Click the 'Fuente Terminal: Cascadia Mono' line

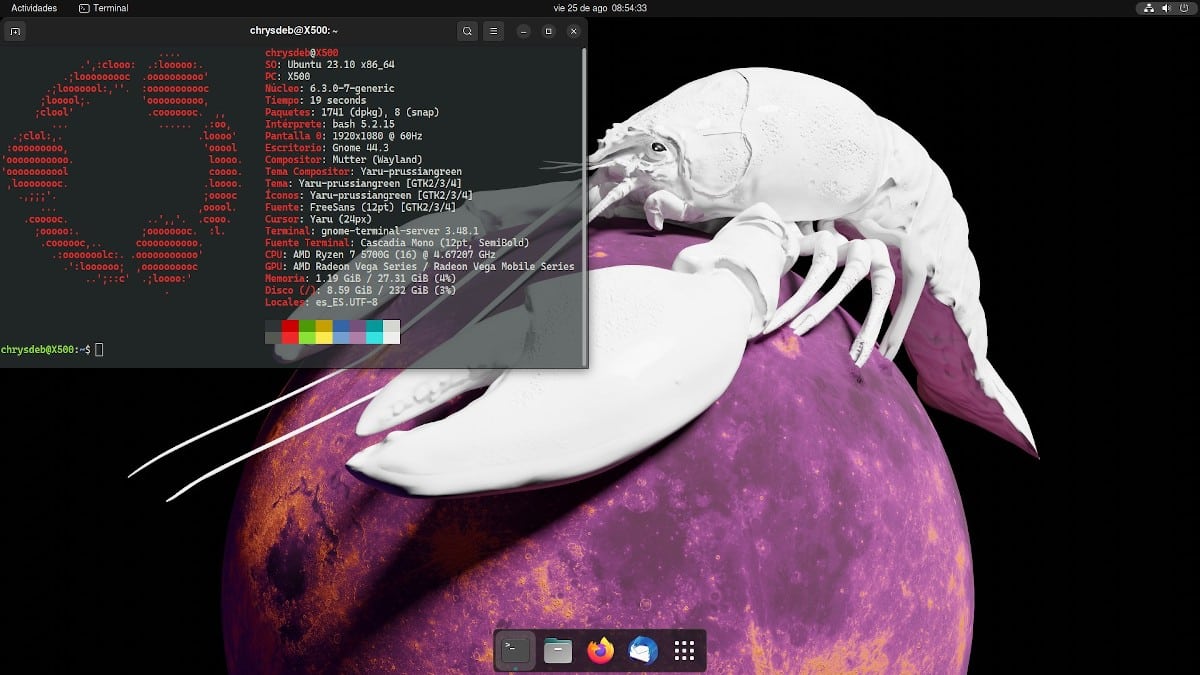click(397, 243)
